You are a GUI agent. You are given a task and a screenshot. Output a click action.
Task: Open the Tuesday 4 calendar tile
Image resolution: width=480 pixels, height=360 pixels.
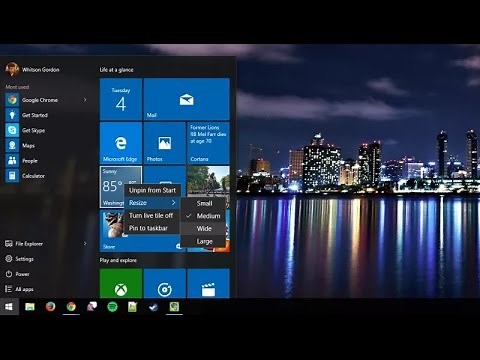pos(121,99)
